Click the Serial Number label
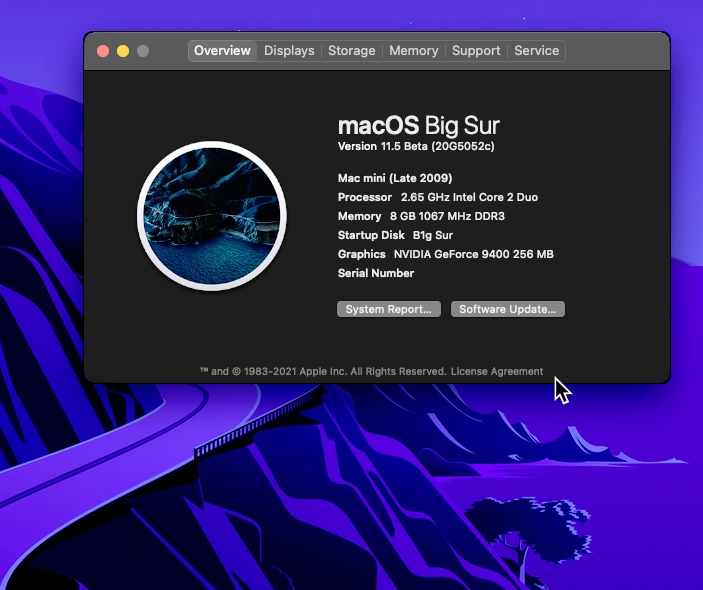Image resolution: width=703 pixels, height=590 pixels. pos(376,273)
